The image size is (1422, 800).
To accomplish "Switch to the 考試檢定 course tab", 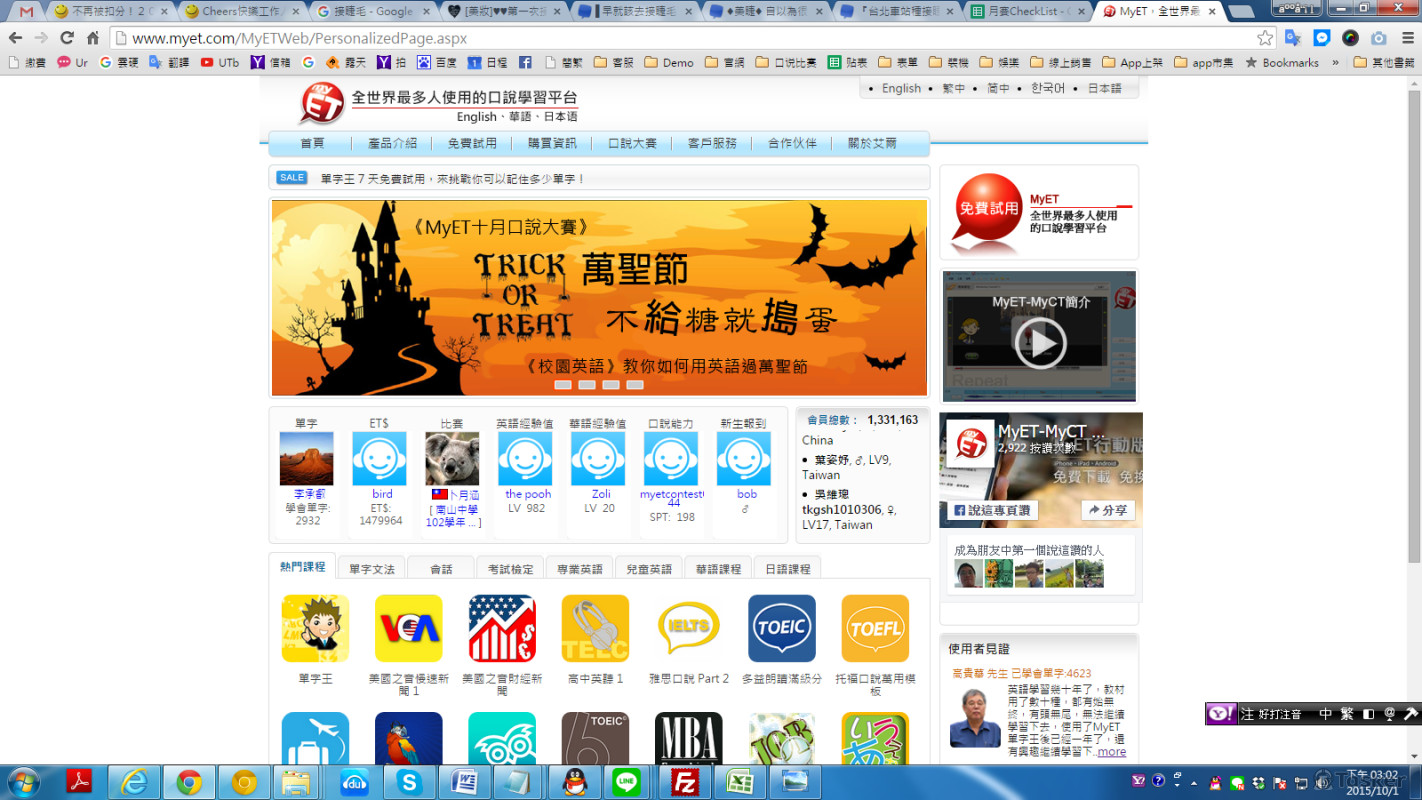I will [x=510, y=569].
